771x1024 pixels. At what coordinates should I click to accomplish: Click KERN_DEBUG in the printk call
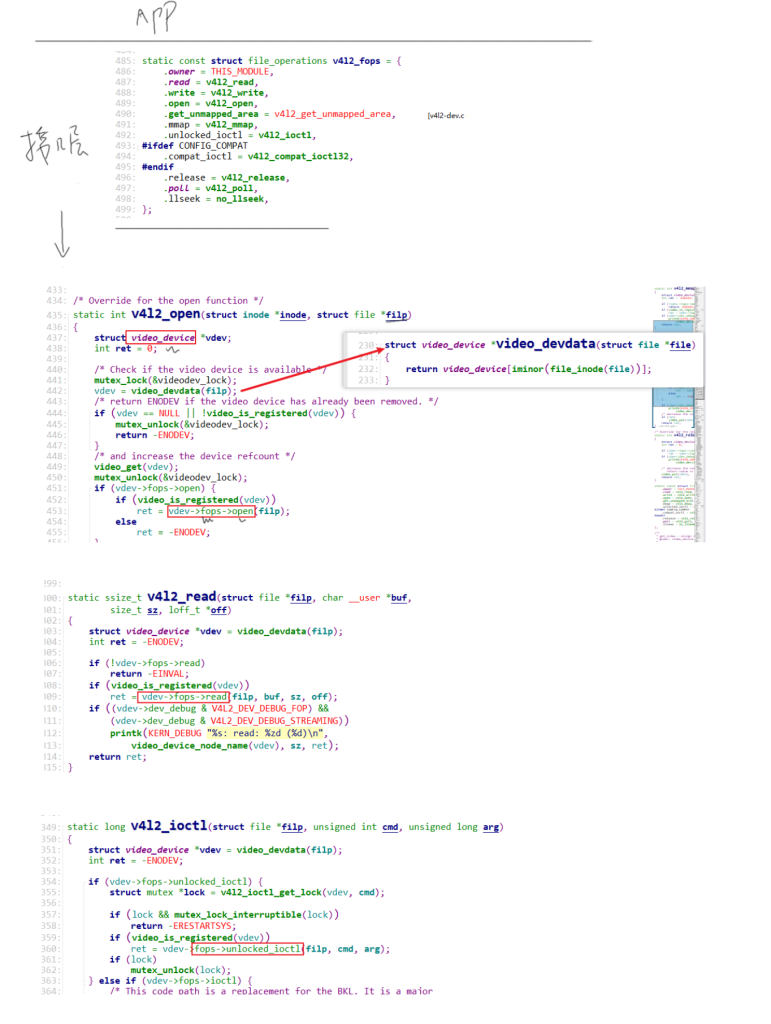click(x=174, y=733)
